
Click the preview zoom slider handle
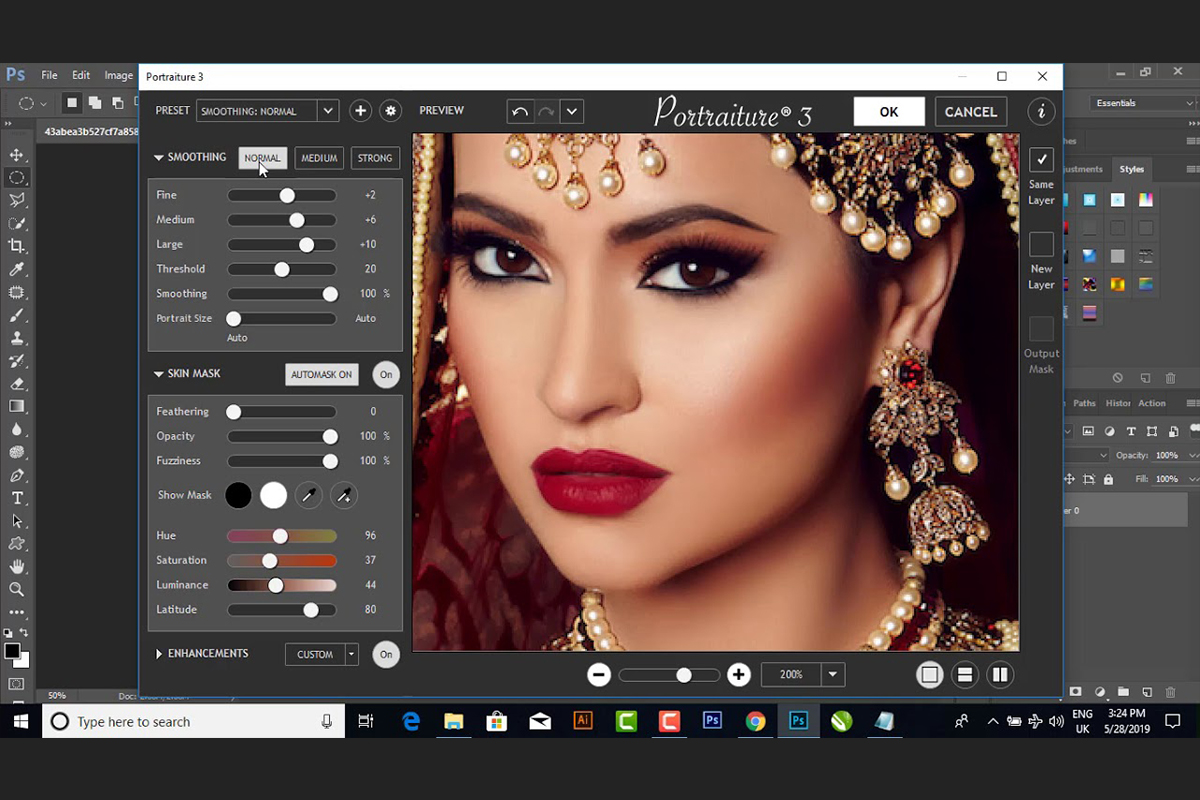pyautogui.click(x=684, y=676)
